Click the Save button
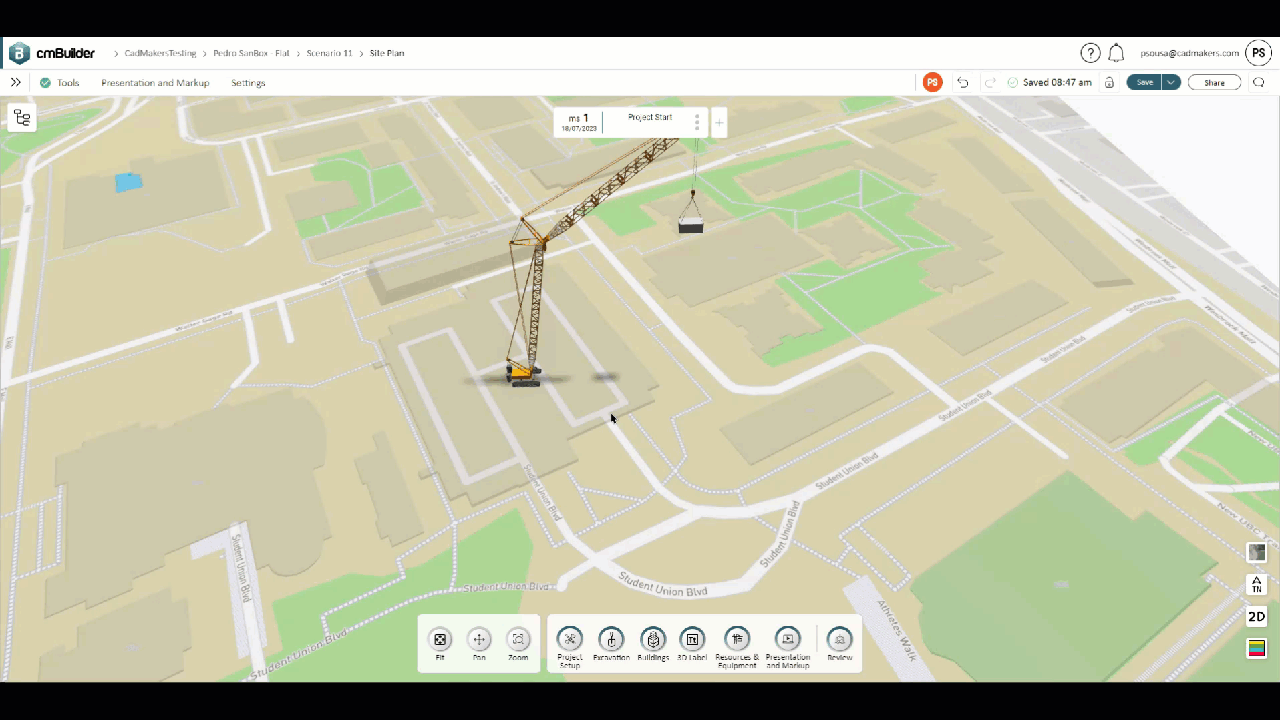Viewport: 1280px width, 720px height. point(1144,82)
